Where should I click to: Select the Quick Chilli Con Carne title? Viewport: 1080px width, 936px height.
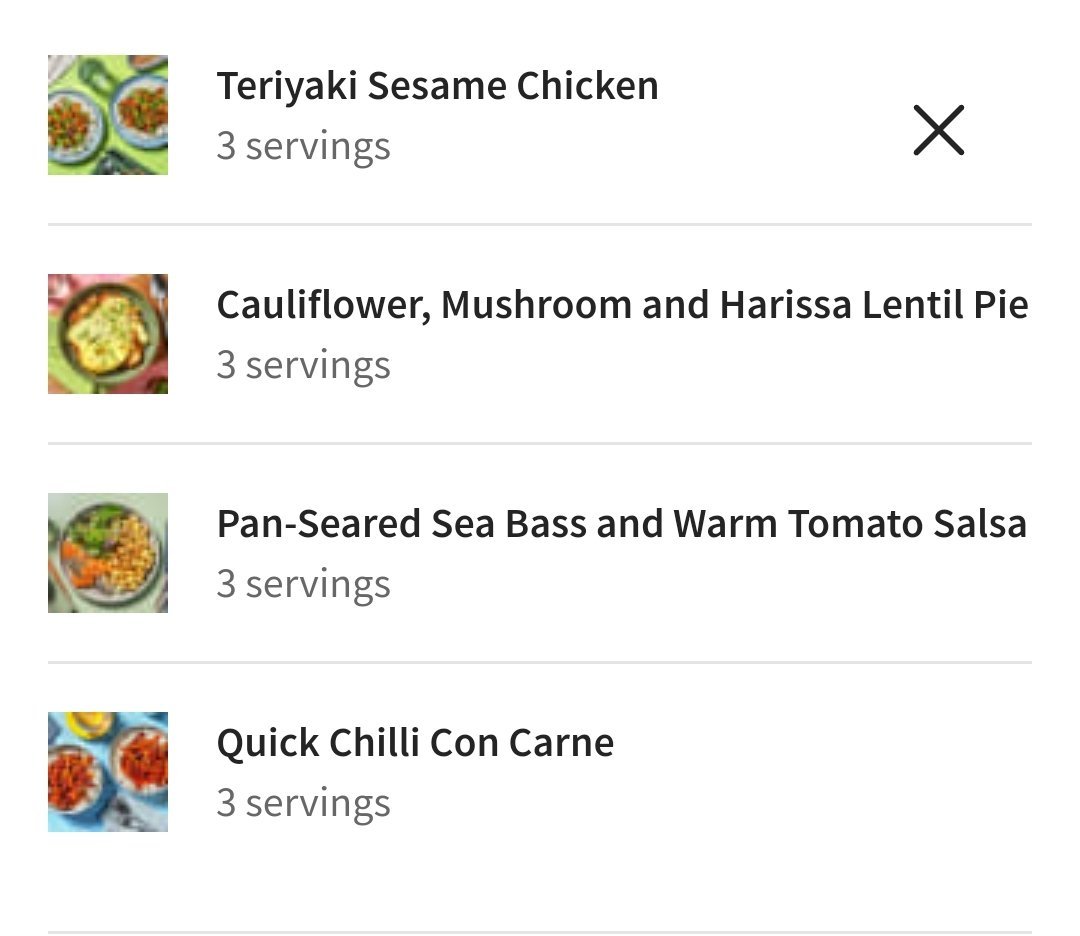pyautogui.click(x=415, y=743)
